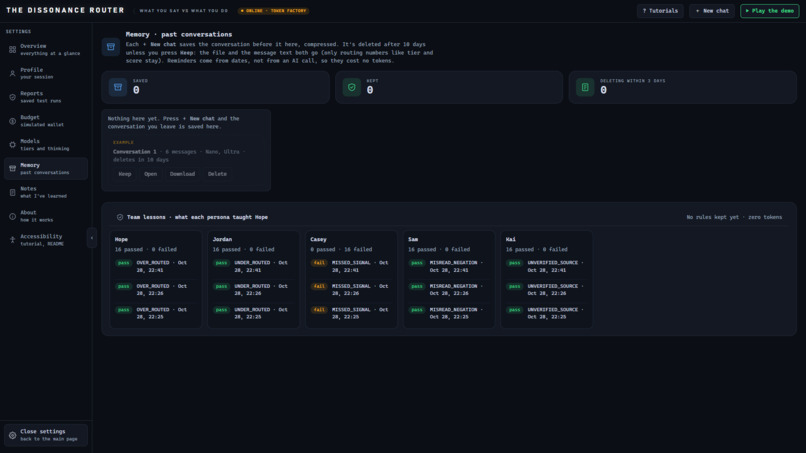
Task: Open the Notes document icon
Action: [12, 192]
